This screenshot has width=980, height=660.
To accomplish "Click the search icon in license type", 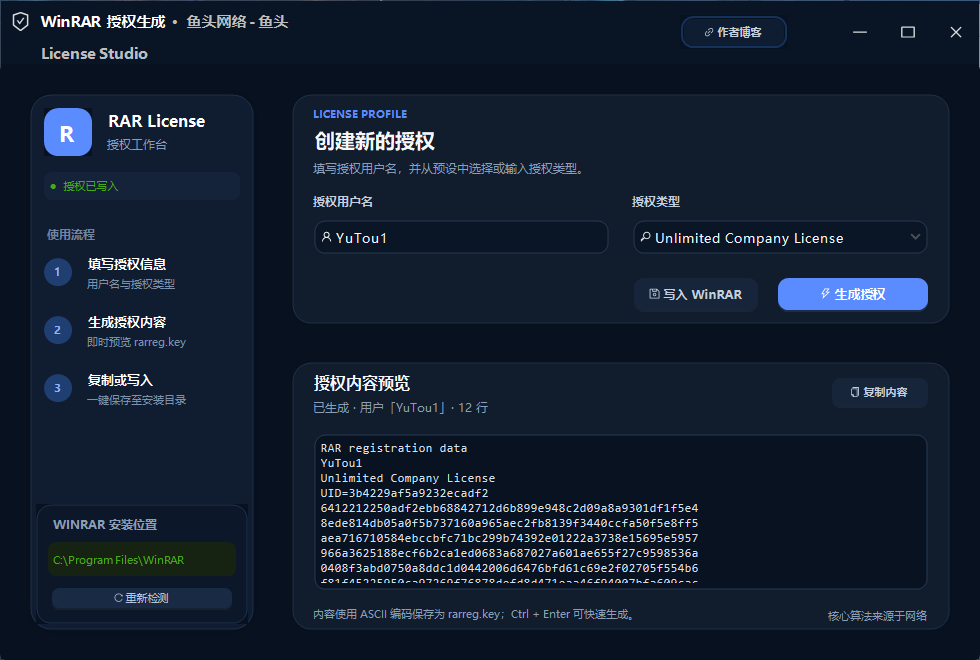I will (x=646, y=238).
